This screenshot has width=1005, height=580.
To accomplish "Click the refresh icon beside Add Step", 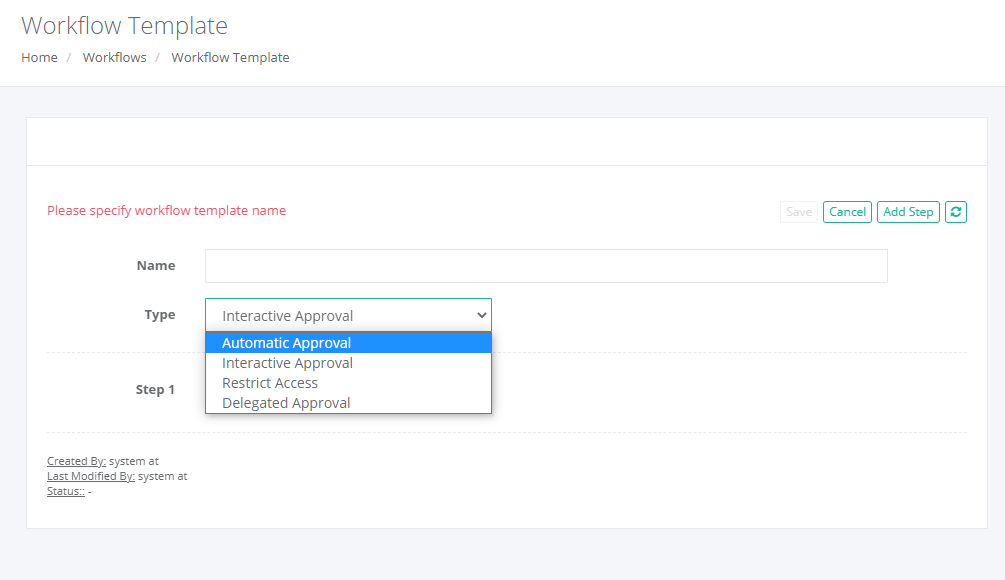I will click(956, 211).
